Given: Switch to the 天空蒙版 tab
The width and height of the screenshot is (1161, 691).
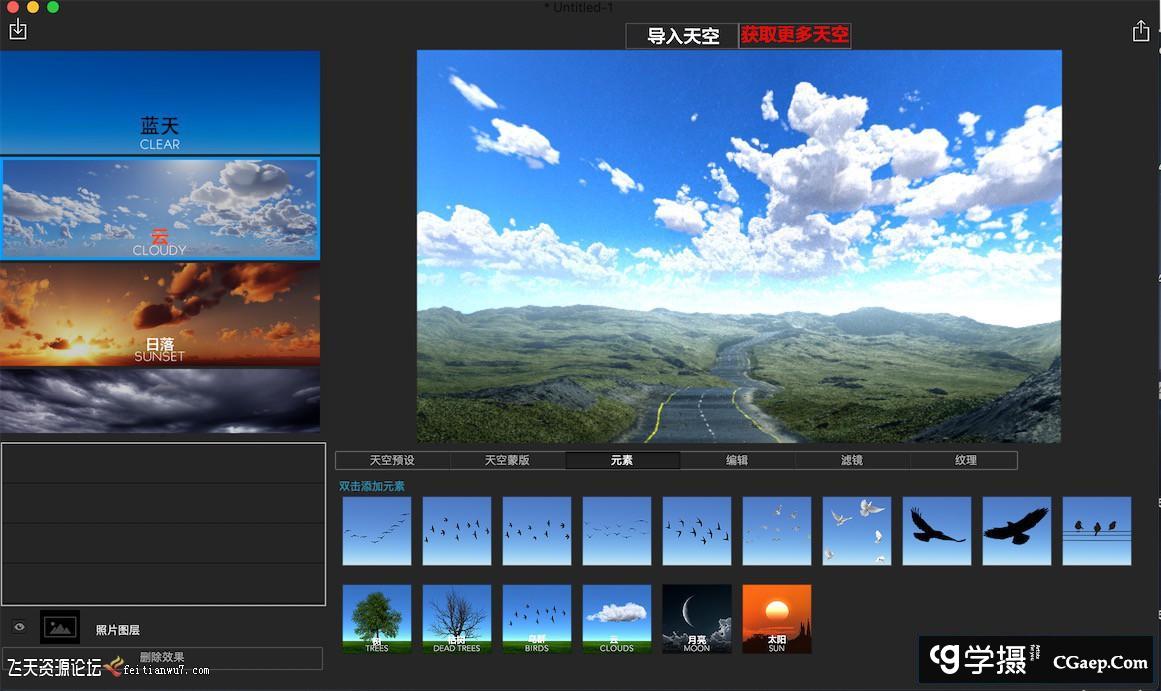Looking at the screenshot, I should tap(508, 459).
